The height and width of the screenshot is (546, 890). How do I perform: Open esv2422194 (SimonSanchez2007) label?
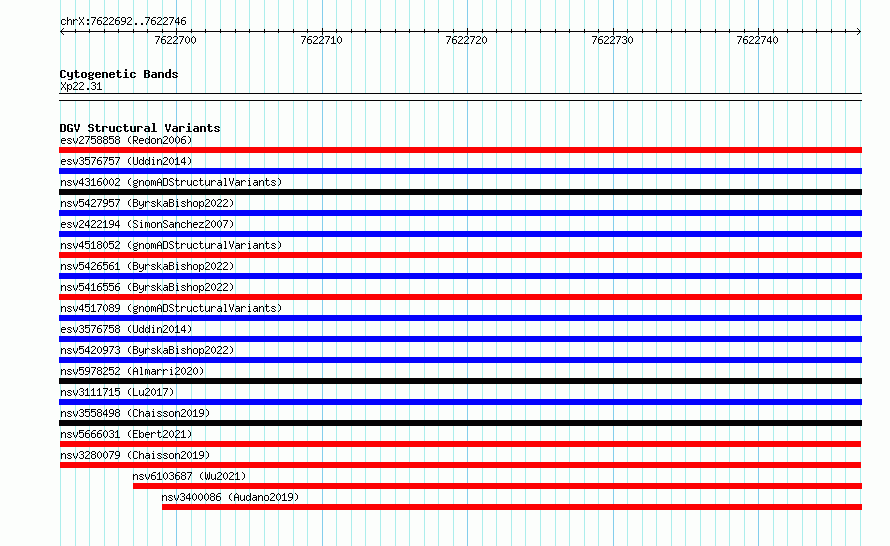pos(147,224)
